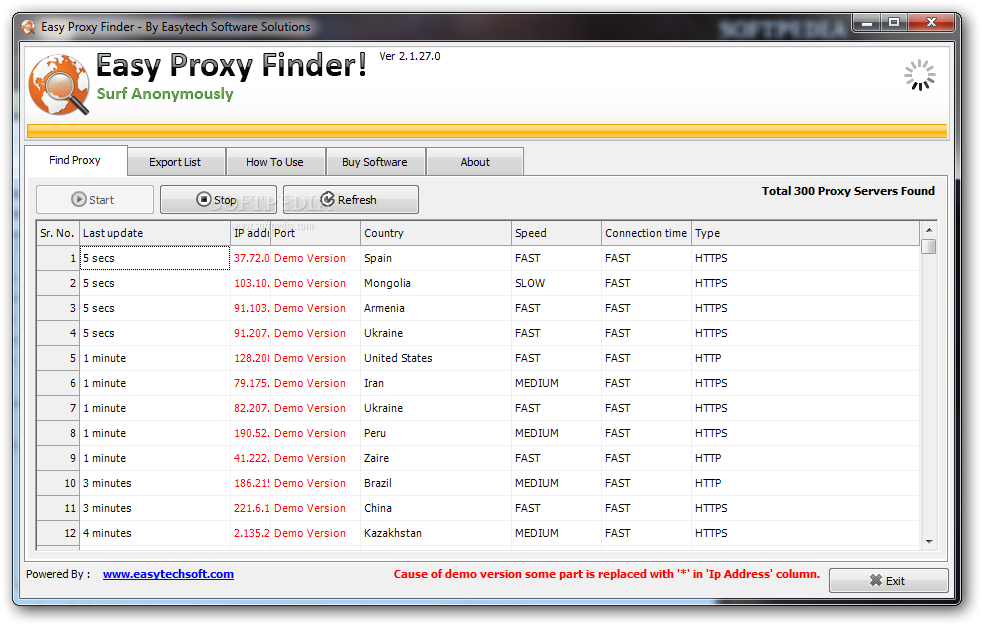Select the Armenia country cell

tap(436, 308)
